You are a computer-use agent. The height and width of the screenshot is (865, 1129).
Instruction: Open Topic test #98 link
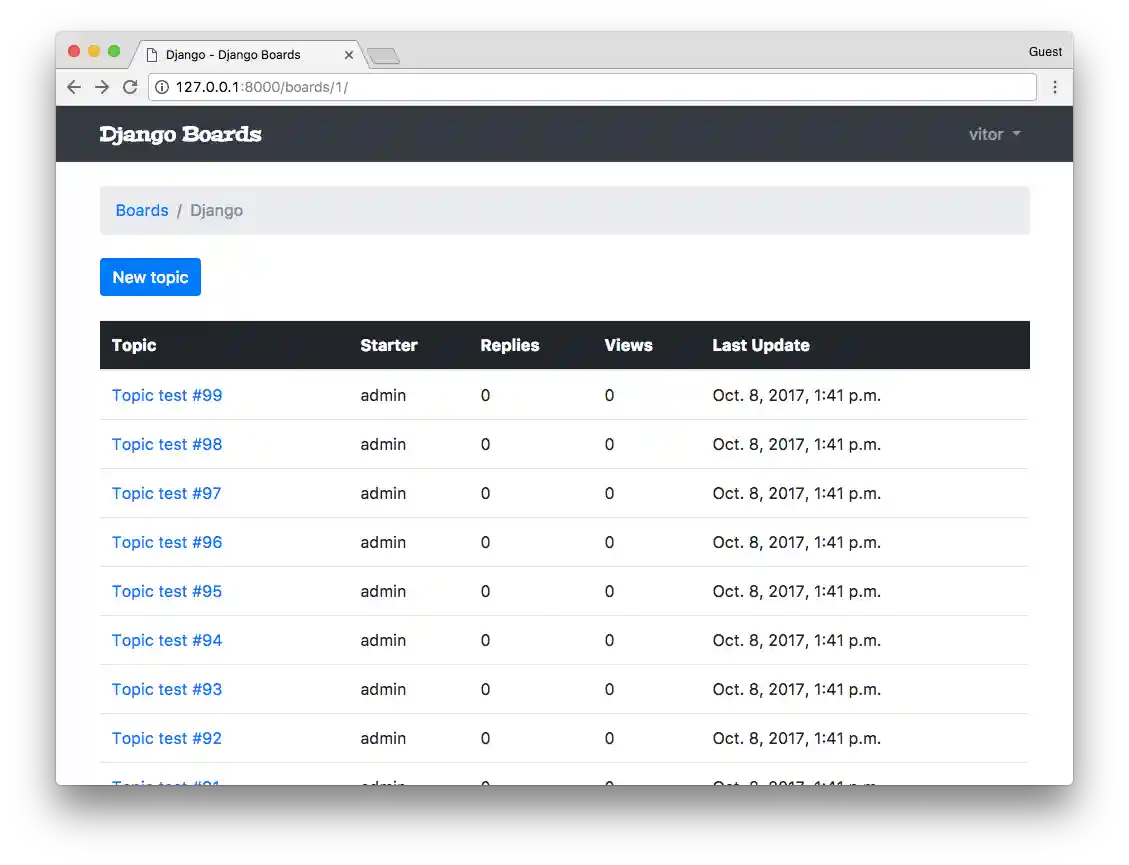(x=167, y=444)
